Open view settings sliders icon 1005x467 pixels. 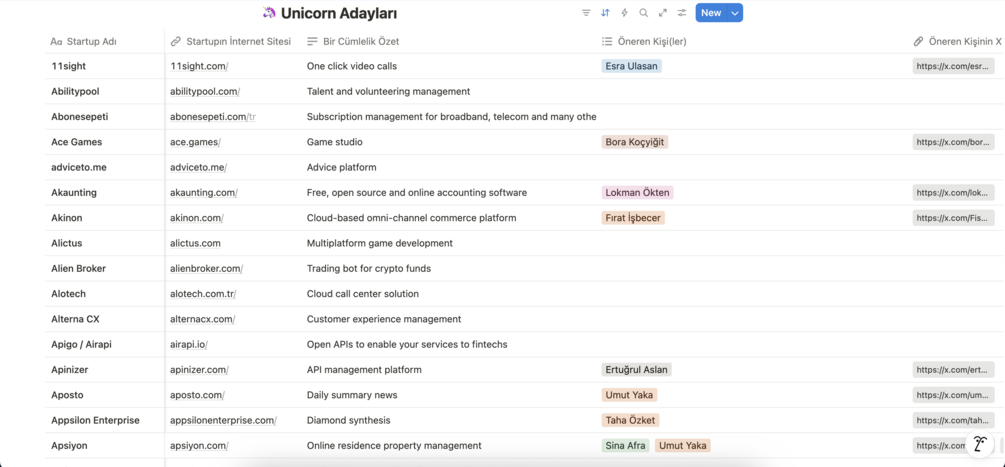pyautogui.click(x=682, y=13)
